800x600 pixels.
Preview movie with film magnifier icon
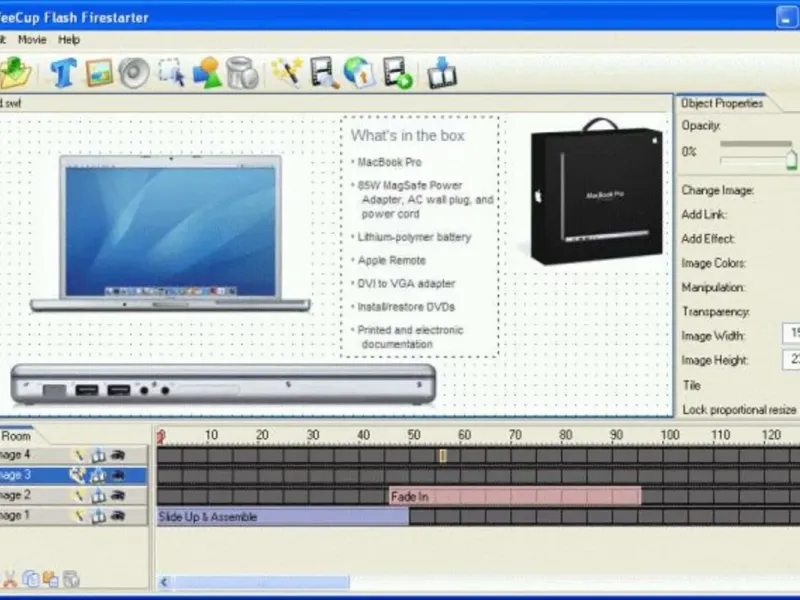[324, 73]
